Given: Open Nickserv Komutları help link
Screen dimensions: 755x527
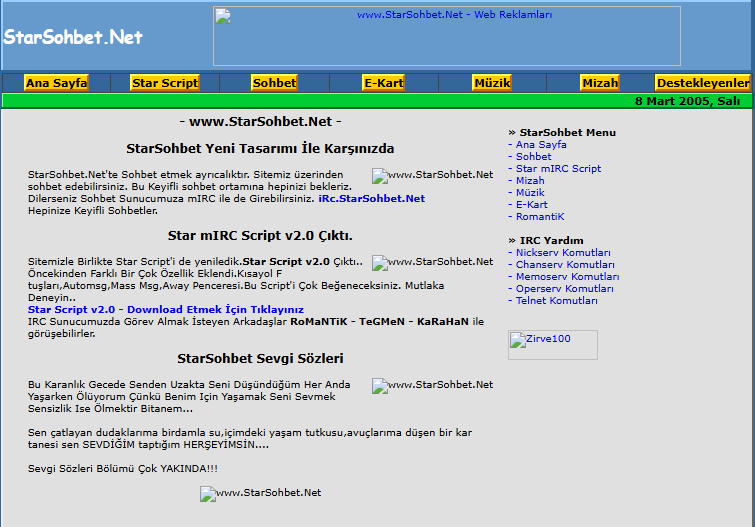Looking at the screenshot, I should click(x=563, y=252).
